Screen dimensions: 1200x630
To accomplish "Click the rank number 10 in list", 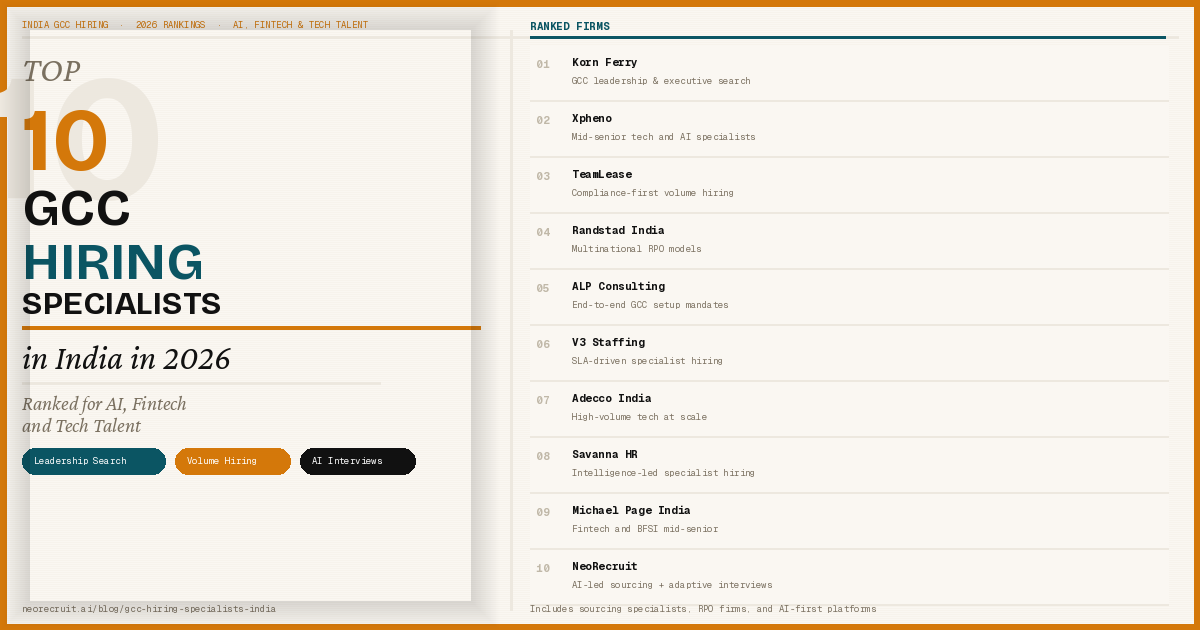I will pos(543,569).
